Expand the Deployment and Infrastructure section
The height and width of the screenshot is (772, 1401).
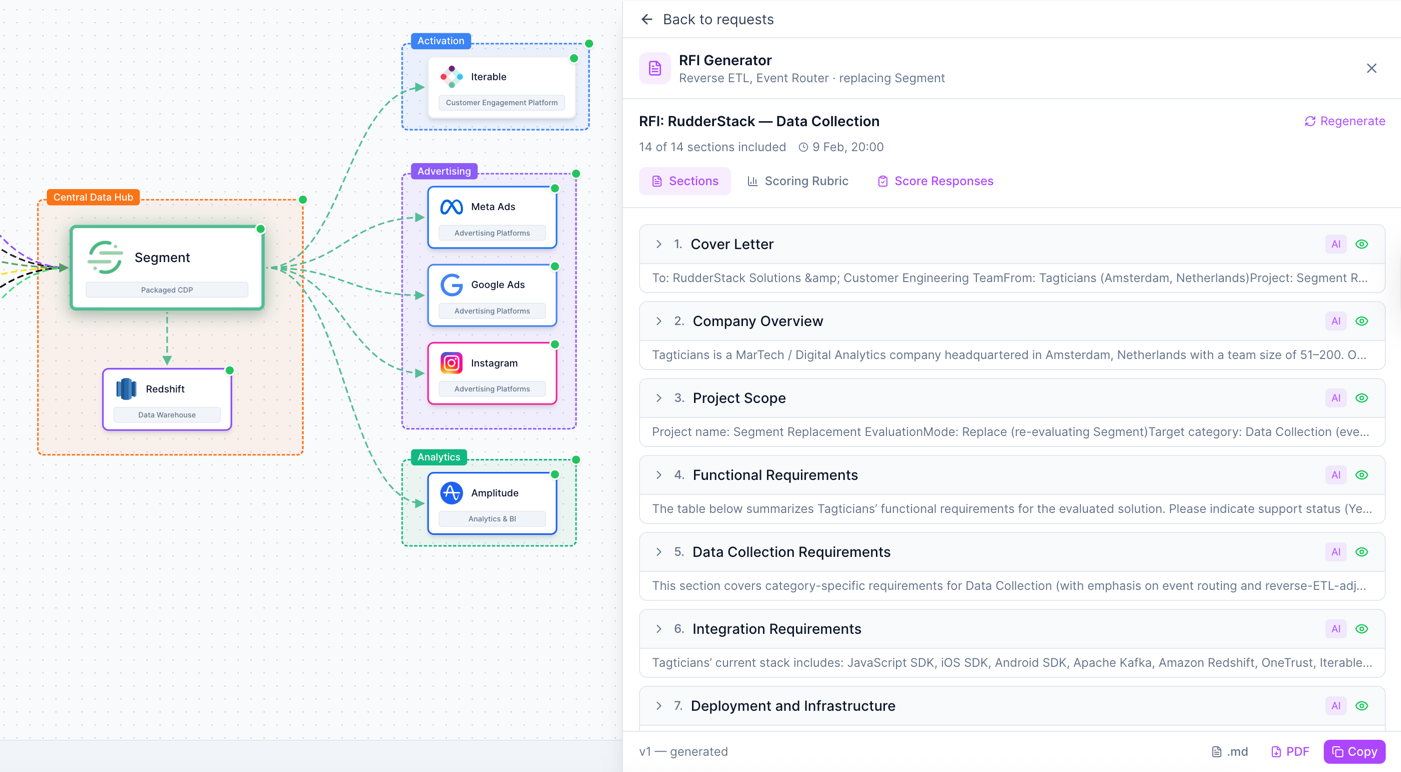[659, 705]
